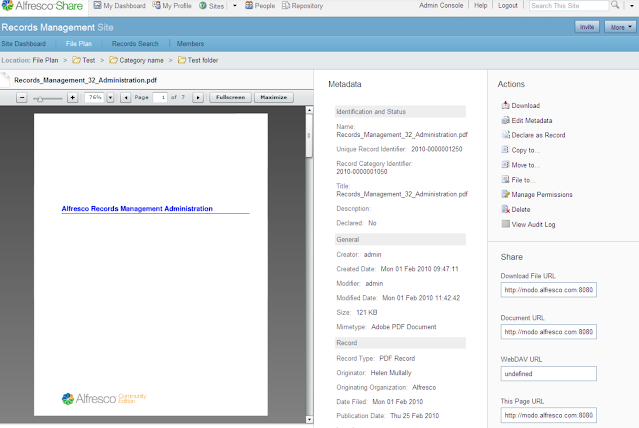Click the My Dashboard icon
This screenshot has height=428, width=639.
[97, 5]
